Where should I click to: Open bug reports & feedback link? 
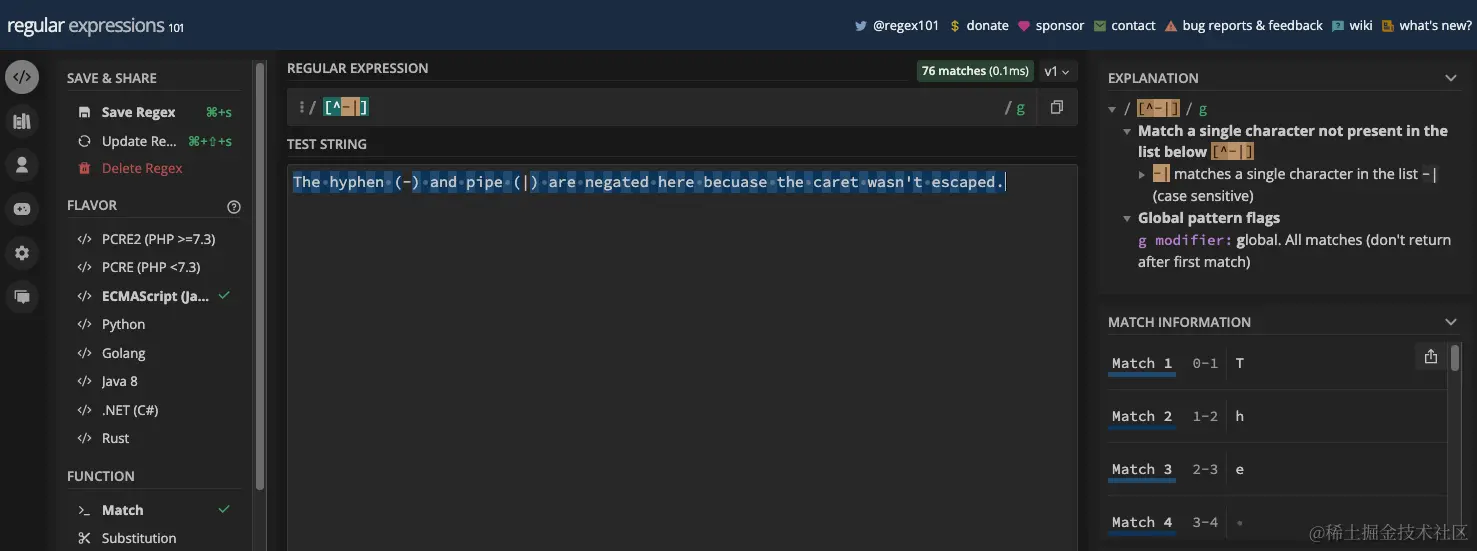point(1252,26)
